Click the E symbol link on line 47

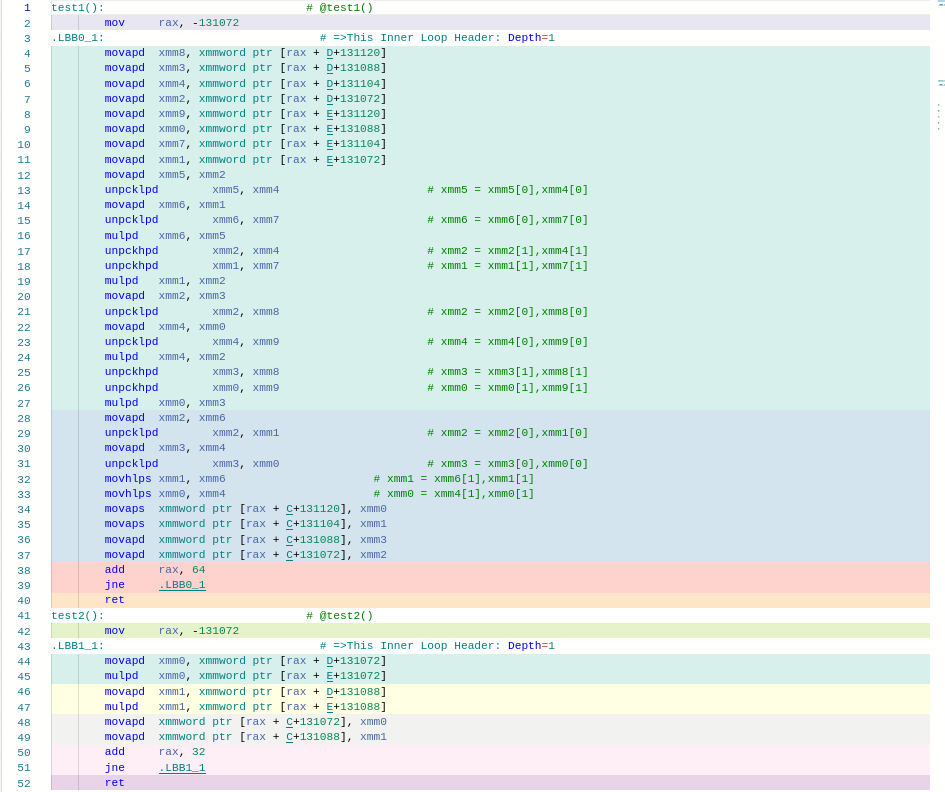[330, 707]
